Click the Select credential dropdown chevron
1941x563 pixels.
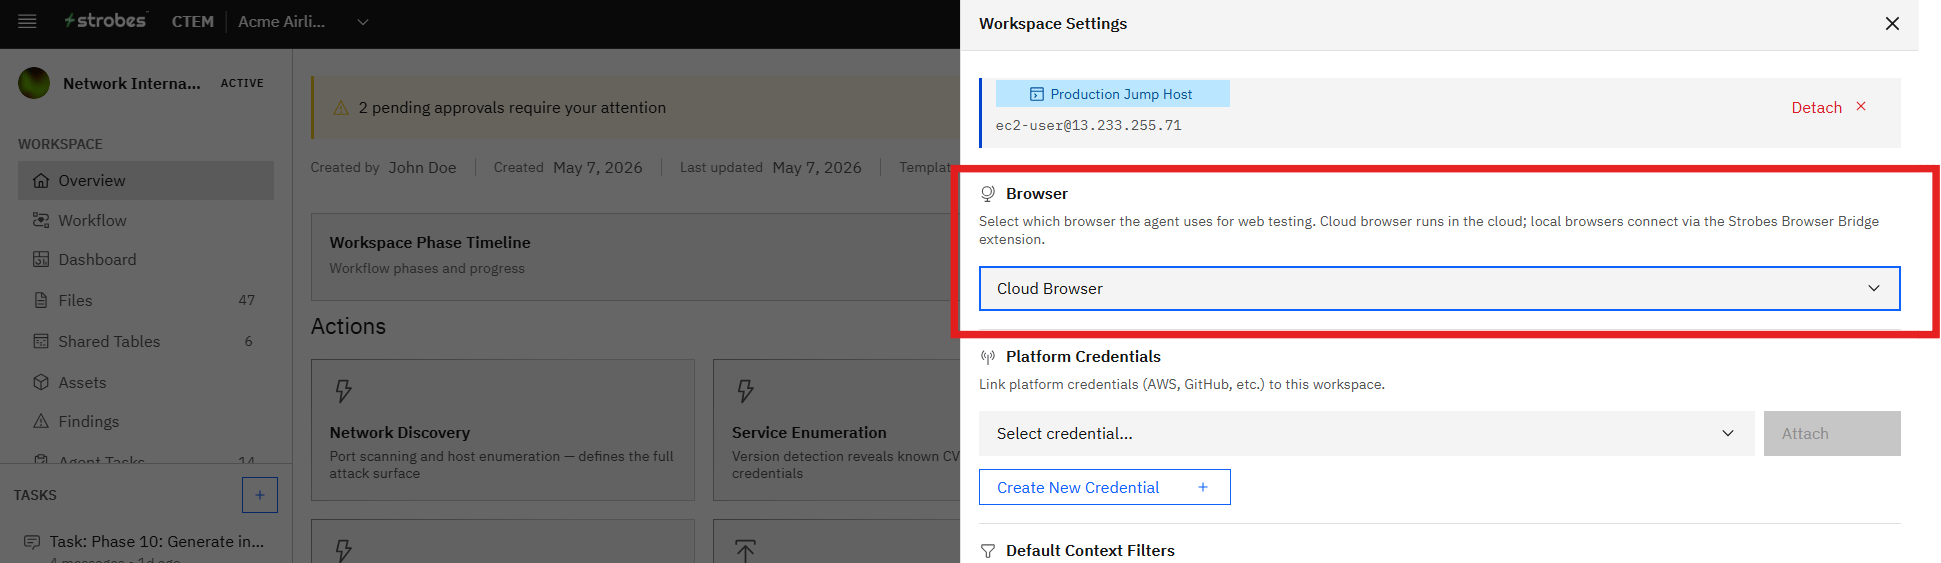tap(1728, 433)
